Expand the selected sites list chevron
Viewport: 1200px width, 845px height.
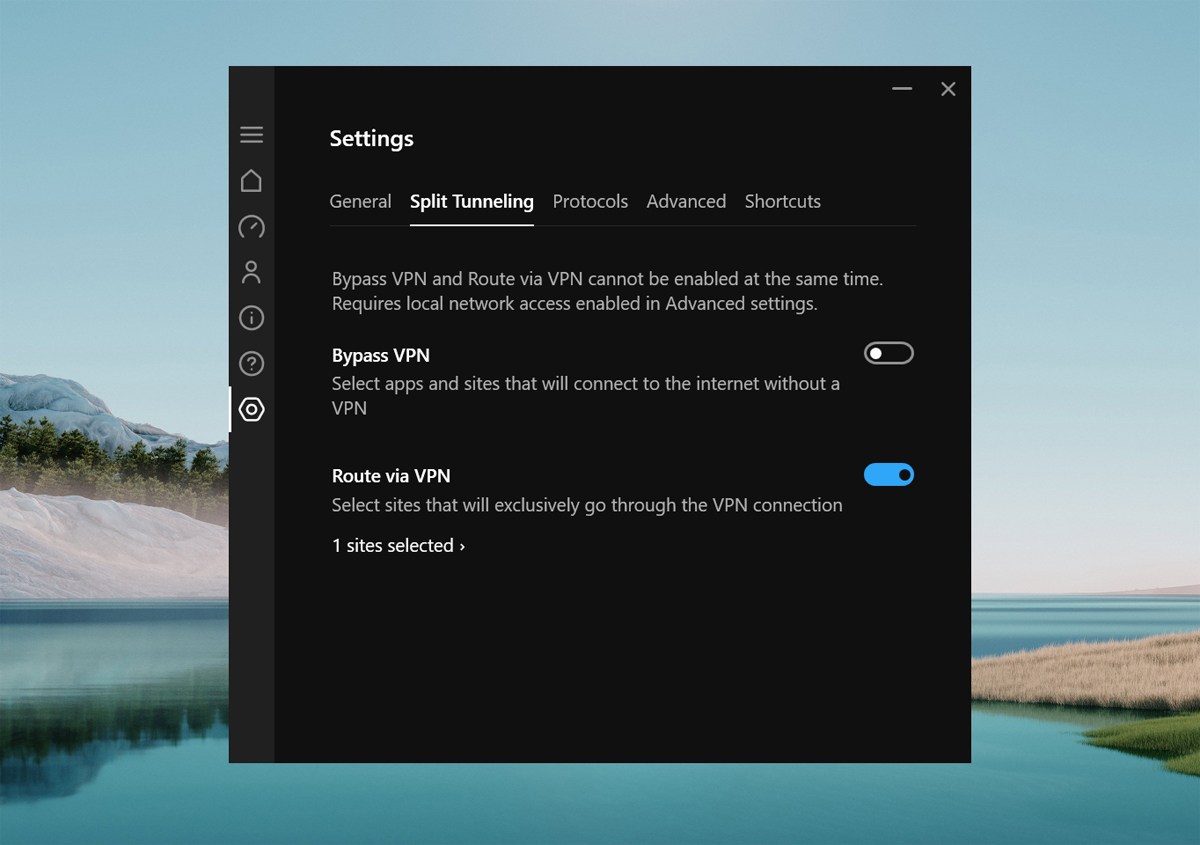(x=463, y=545)
